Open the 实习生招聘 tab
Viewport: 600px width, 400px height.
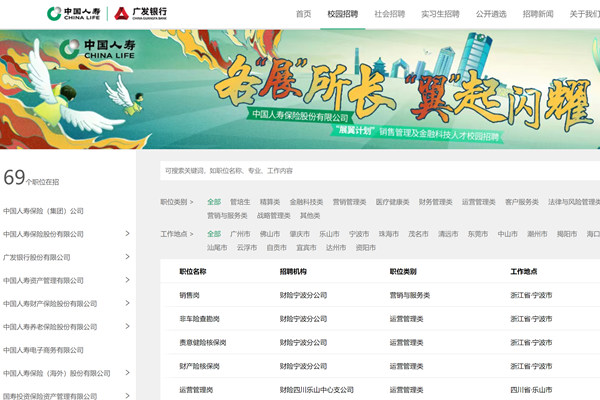coord(440,14)
